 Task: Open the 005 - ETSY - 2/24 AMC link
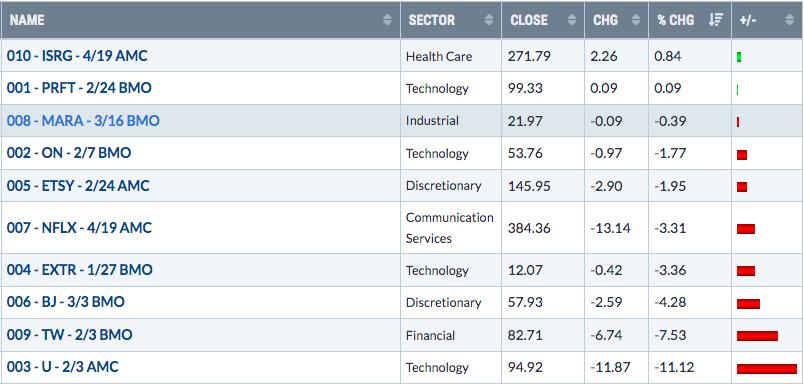pos(78,186)
